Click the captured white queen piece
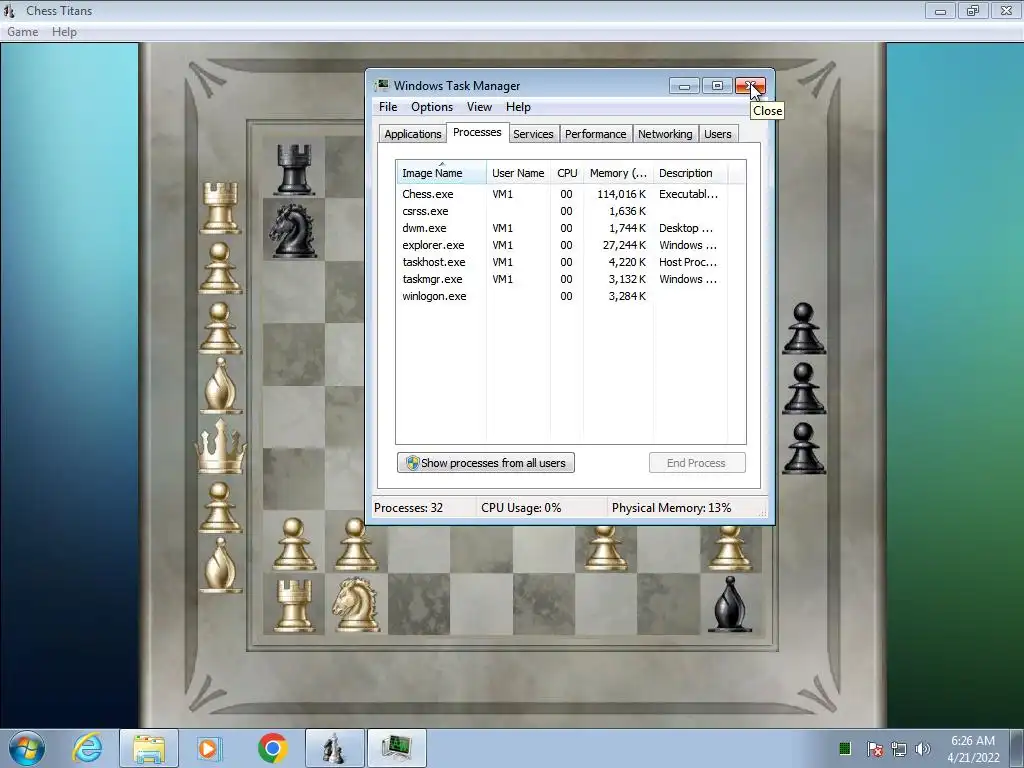Viewport: 1024px width, 768px height. [221, 446]
